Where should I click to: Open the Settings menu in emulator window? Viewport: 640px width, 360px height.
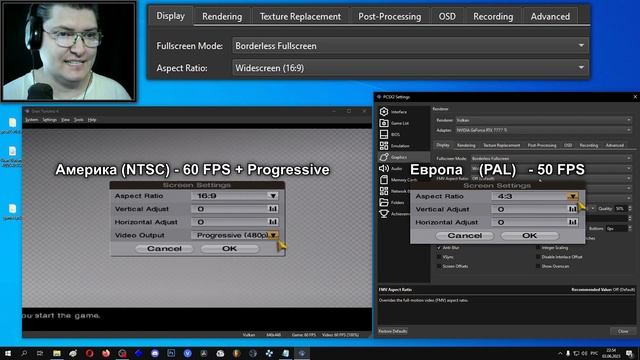tap(49, 120)
